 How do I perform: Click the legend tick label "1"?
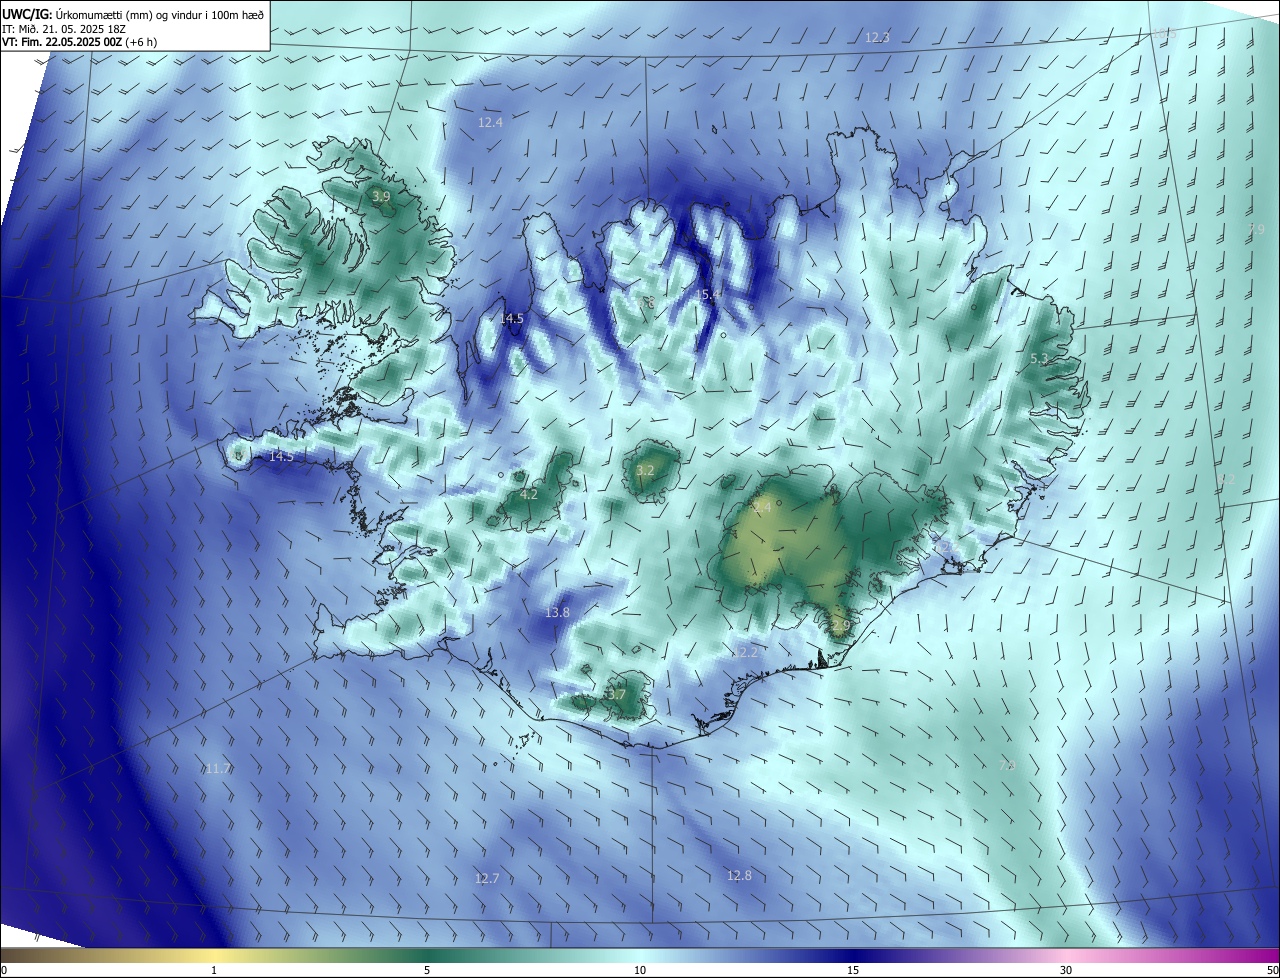(214, 970)
